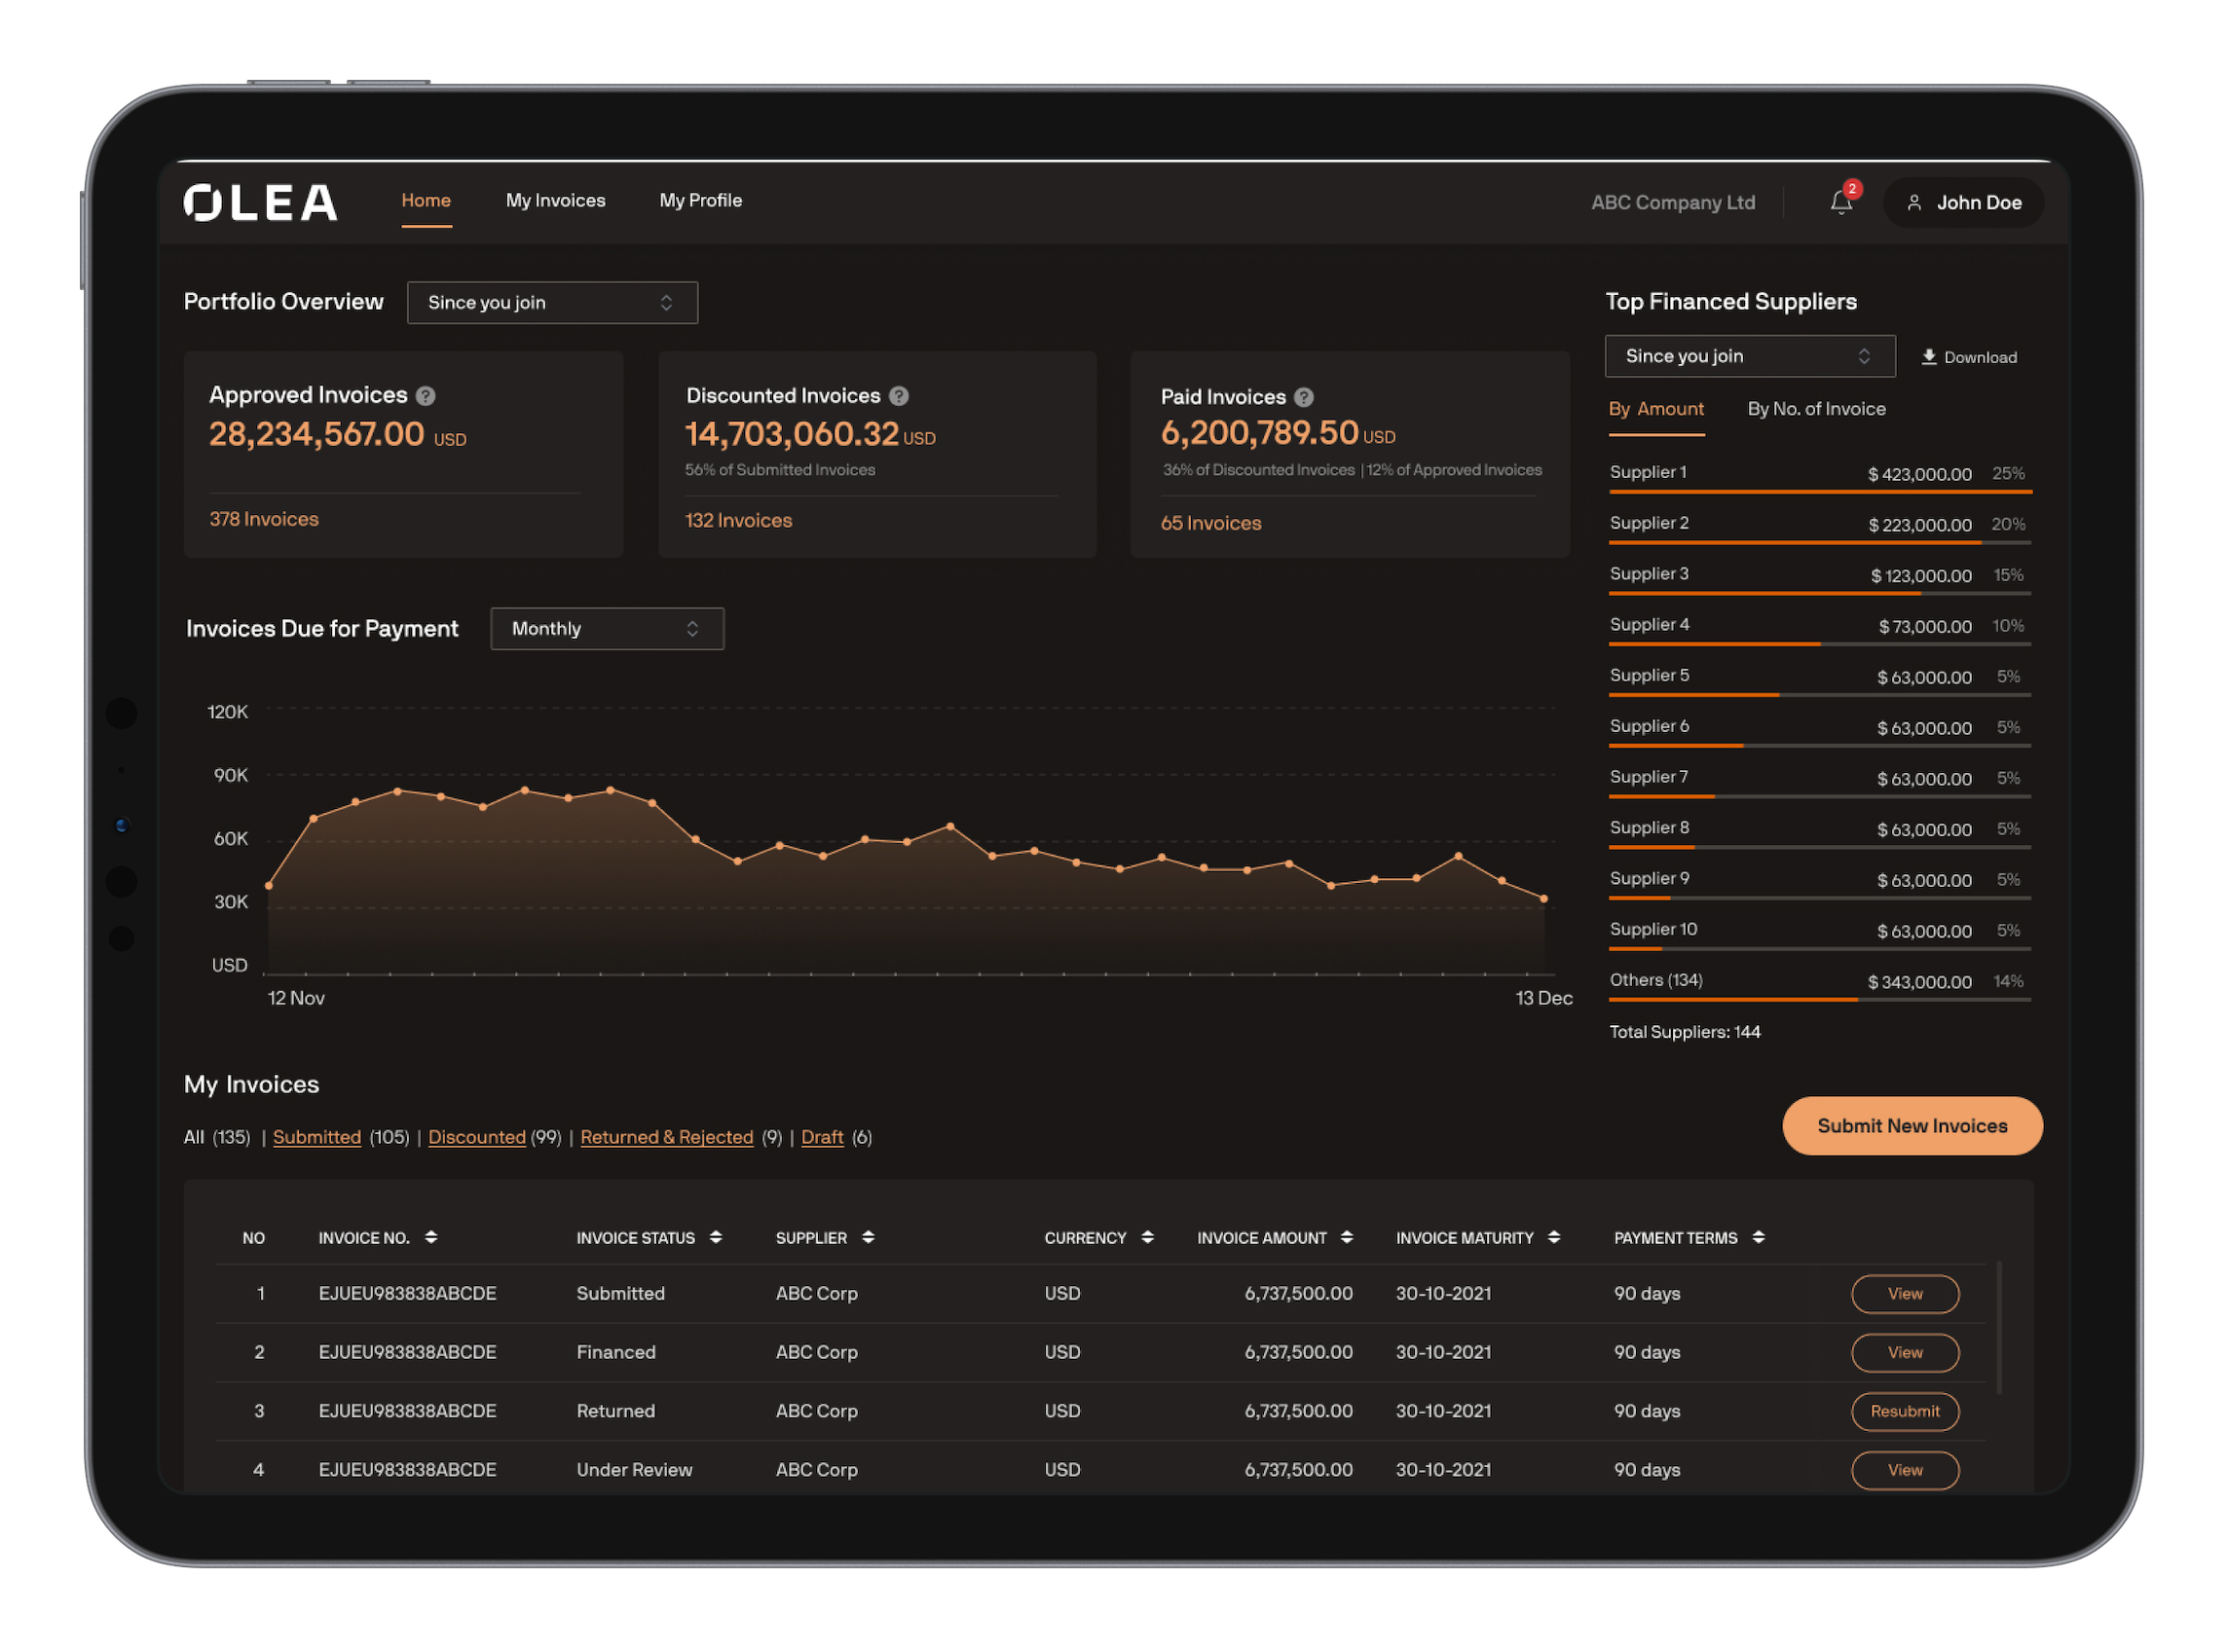Expand the Monthly interval dropdown
Screen dimensions: 2228x1652
click(x=607, y=628)
